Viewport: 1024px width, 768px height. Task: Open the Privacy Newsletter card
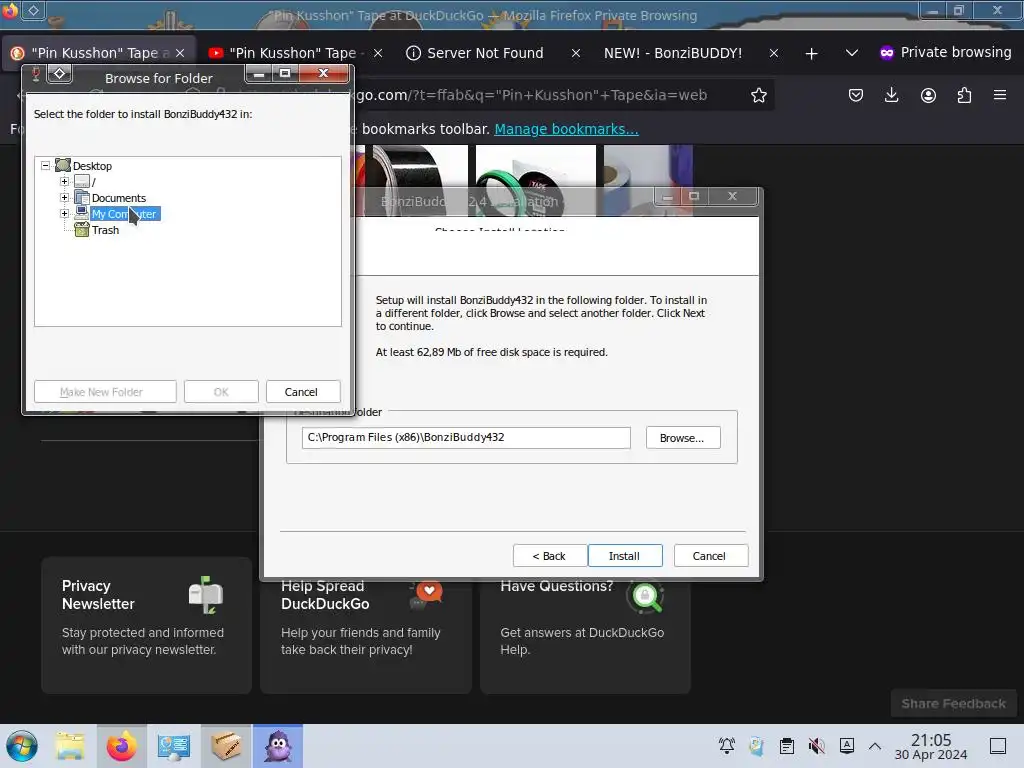point(146,625)
